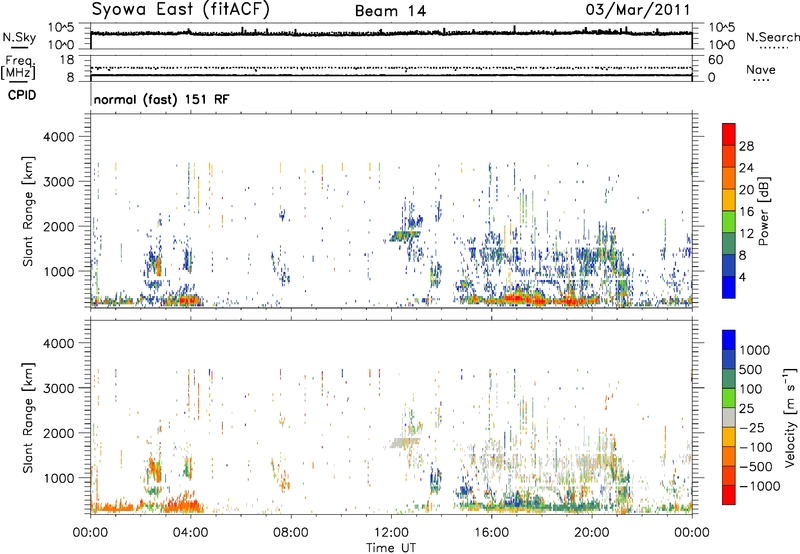Click the '20:00' time tick label
The height and width of the screenshot is (554, 800).
(x=591, y=533)
